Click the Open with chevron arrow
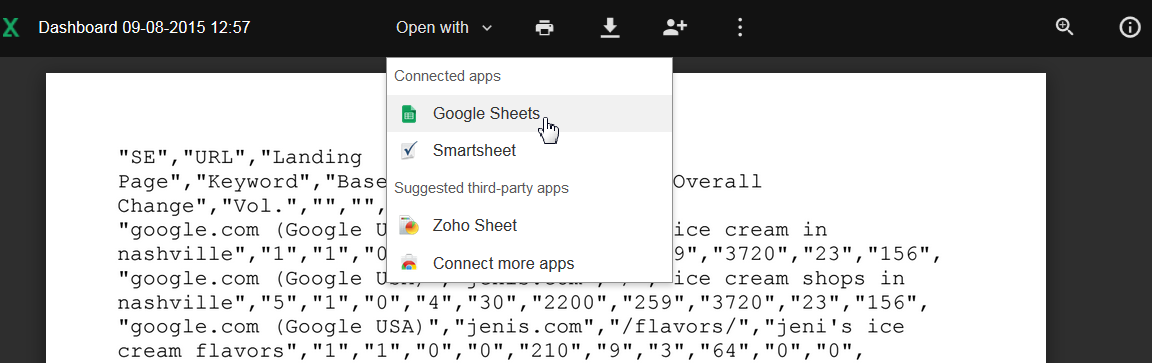The width and height of the screenshot is (1152, 363). [x=486, y=28]
